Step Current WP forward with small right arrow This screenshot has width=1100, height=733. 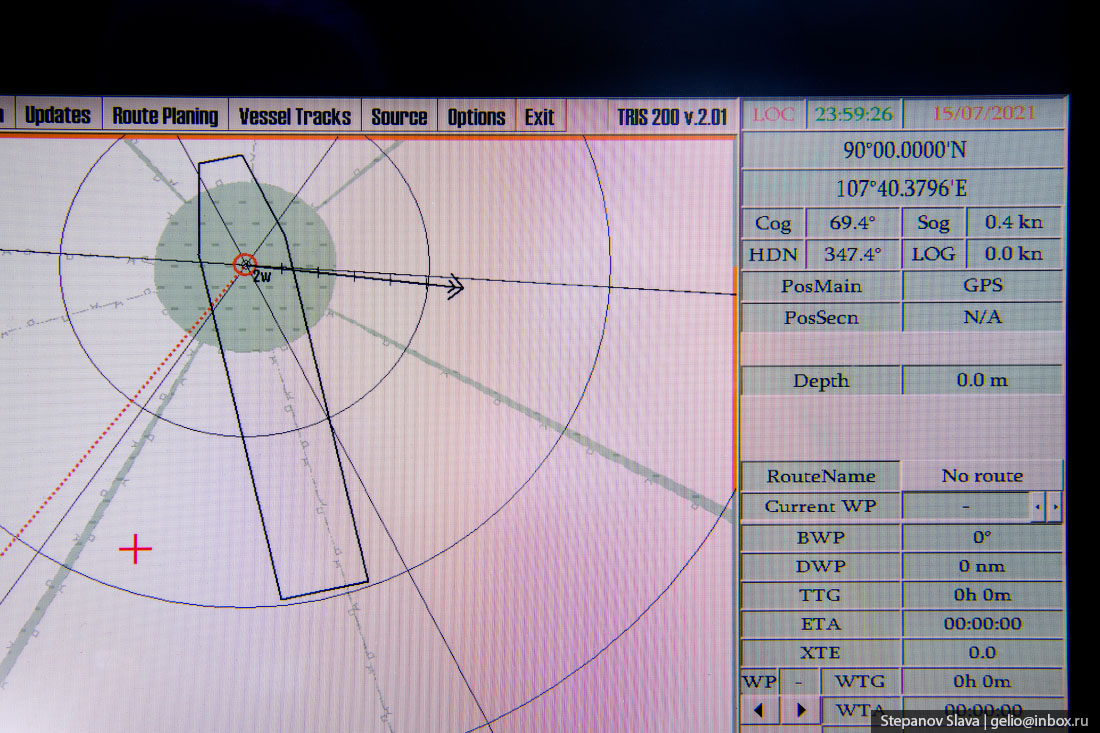[1054, 507]
